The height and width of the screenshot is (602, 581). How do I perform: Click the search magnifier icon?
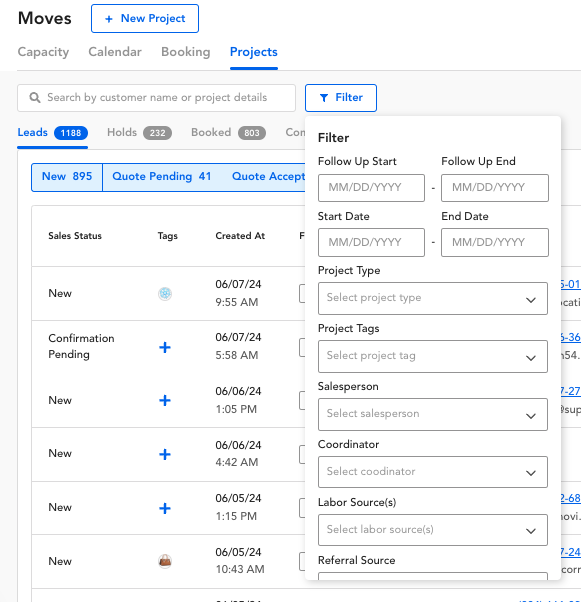point(35,98)
